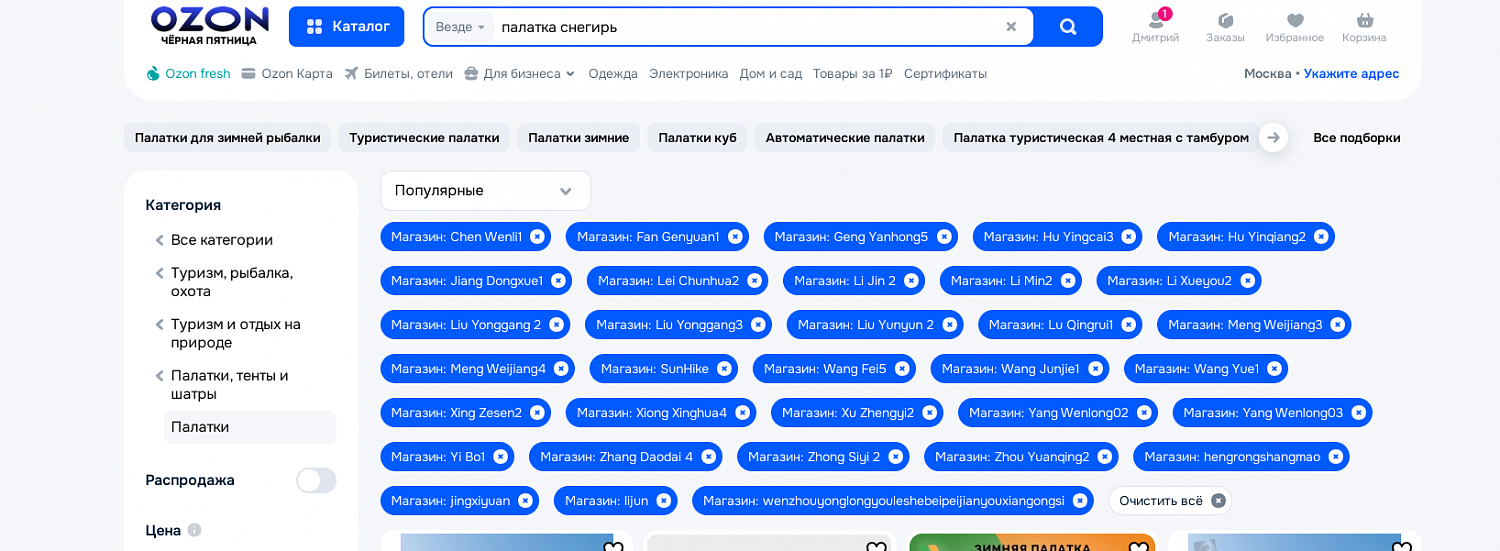Open Билеты, отели link
Viewport: 1500px width, 551px height.
[398, 73]
